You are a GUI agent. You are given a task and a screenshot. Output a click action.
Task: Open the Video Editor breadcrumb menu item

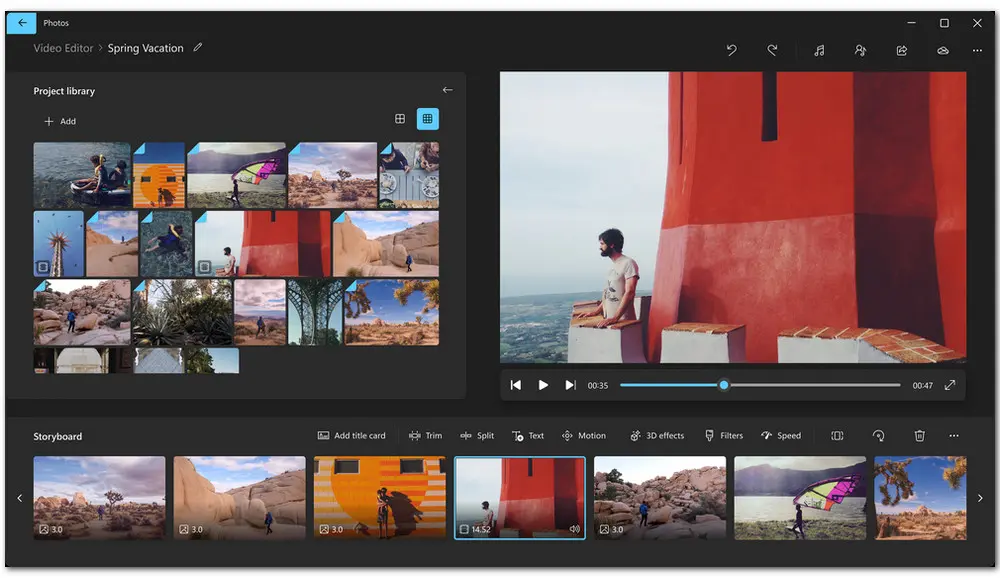point(63,47)
